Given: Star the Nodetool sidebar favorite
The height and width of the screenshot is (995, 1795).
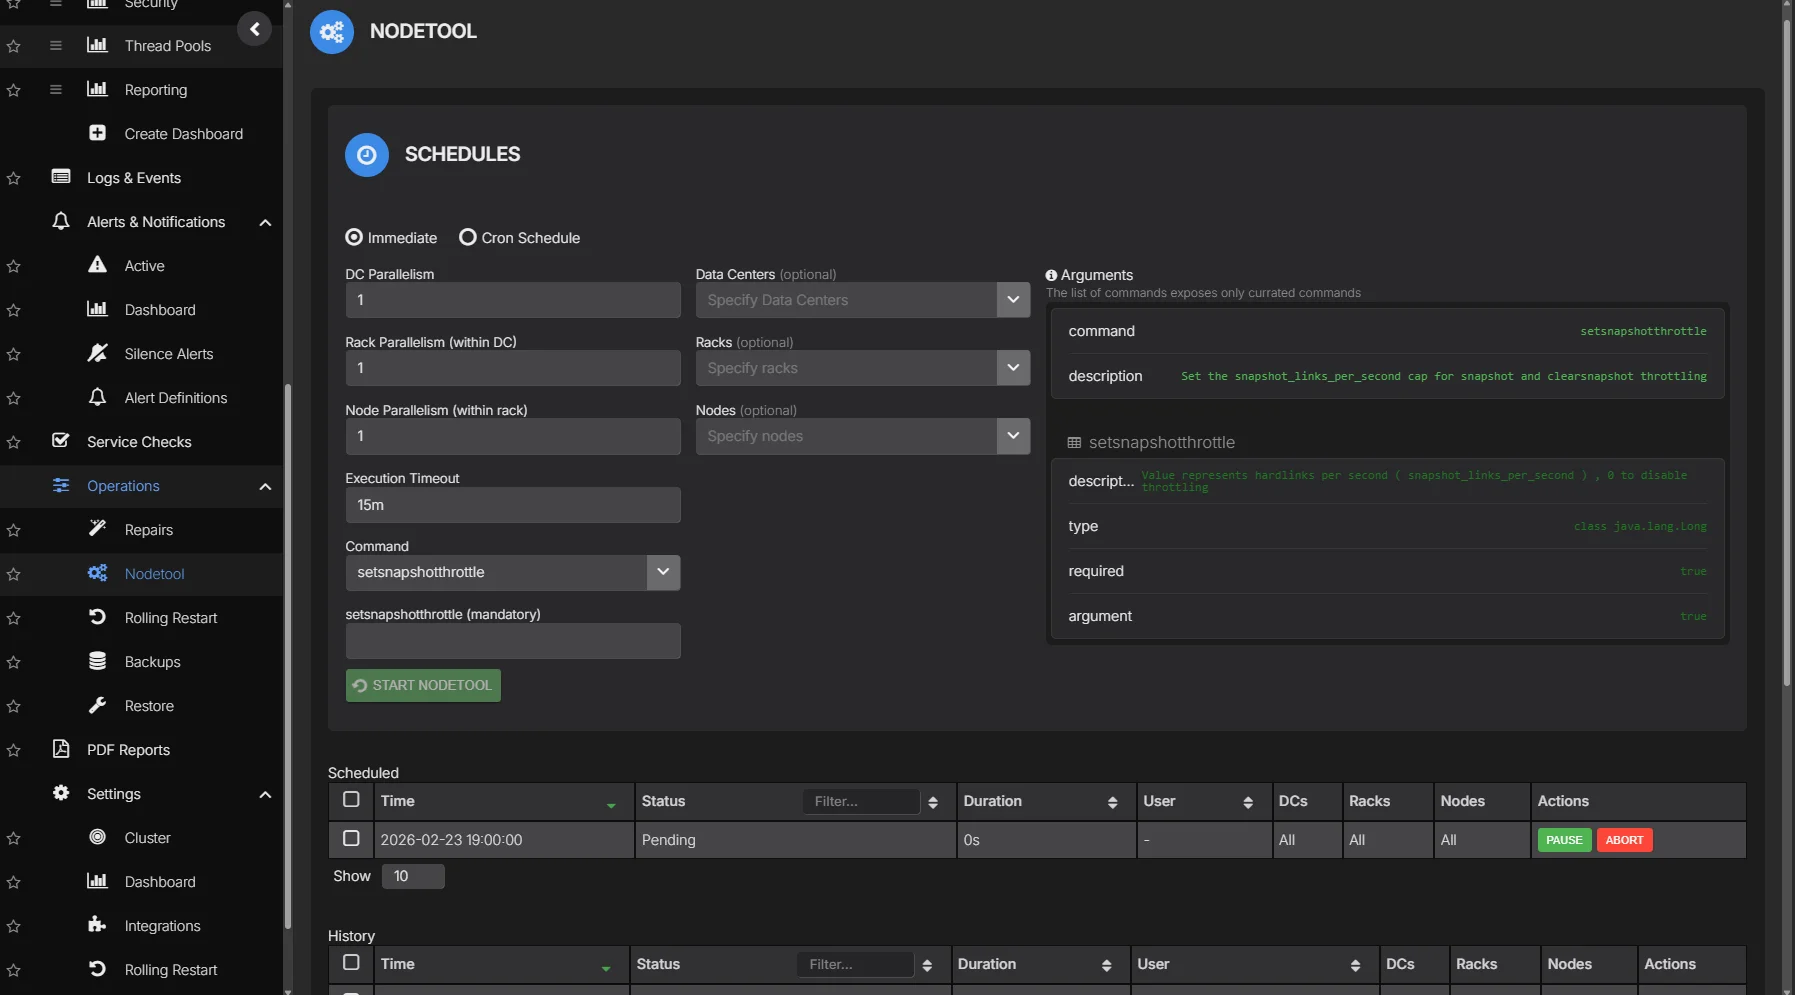Looking at the screenshot, I should point(13,574).
